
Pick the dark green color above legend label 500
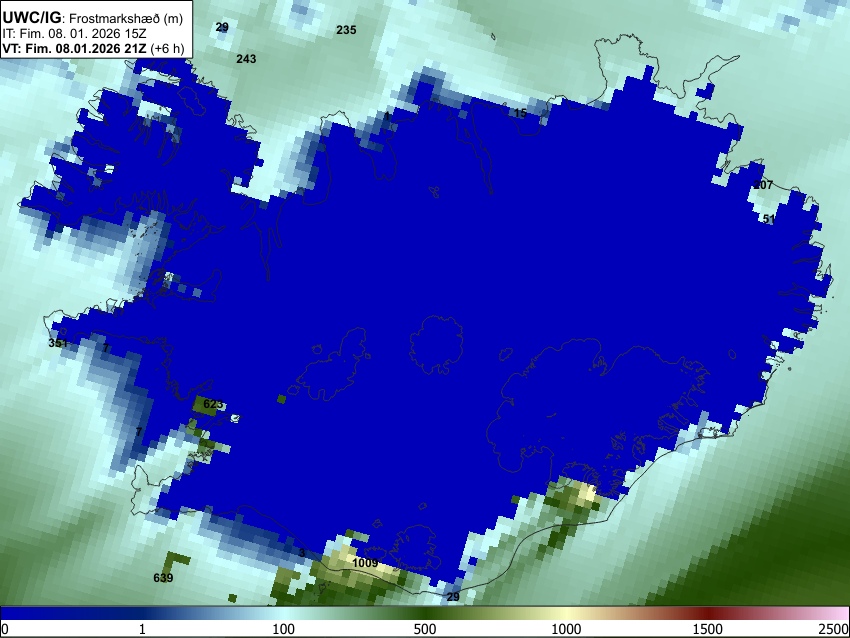coord(424,614)
